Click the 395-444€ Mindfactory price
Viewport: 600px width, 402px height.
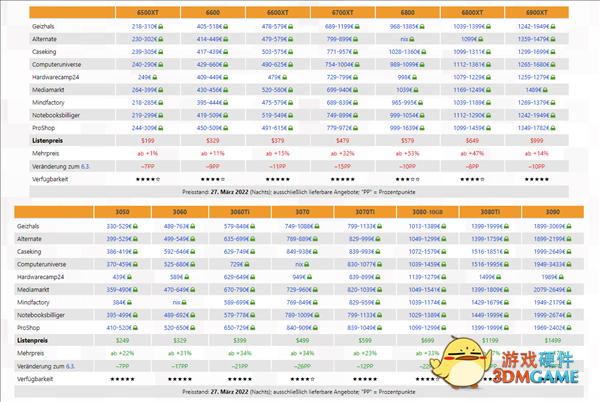pos(210,103)
